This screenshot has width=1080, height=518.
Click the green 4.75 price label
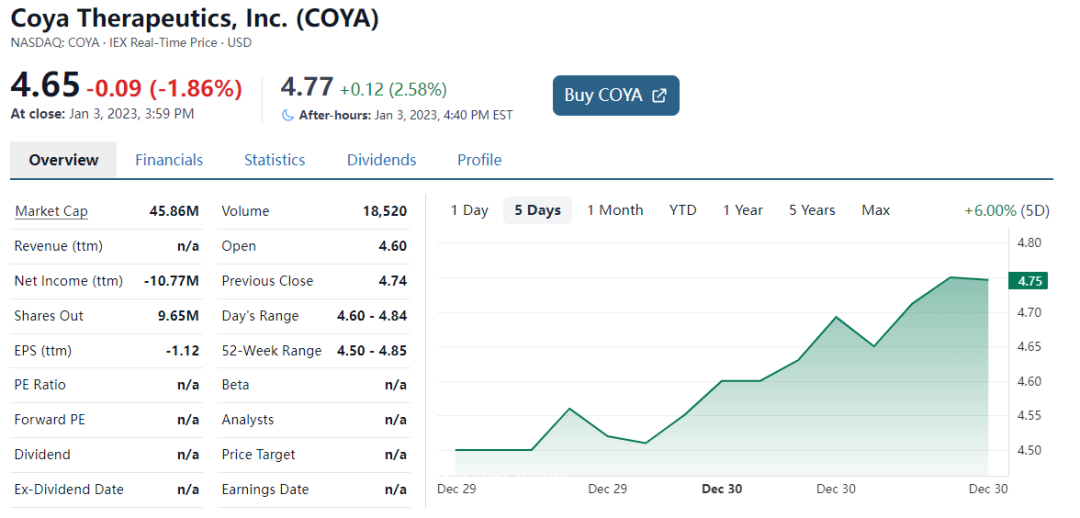[1027, 281]
